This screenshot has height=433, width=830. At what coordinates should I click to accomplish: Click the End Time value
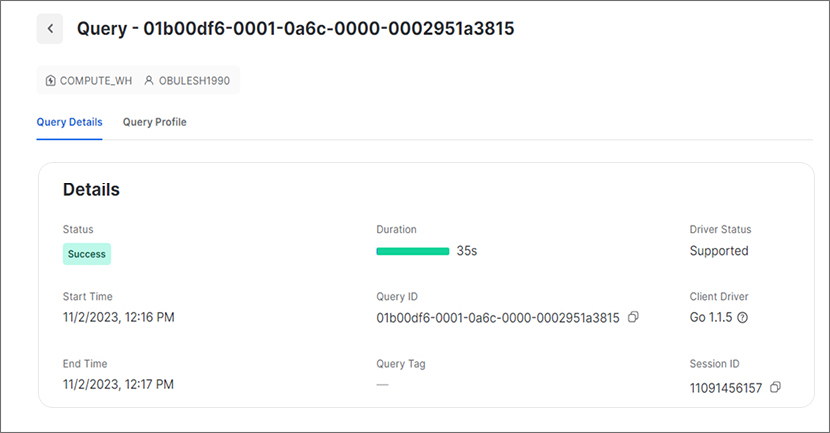[118, 384]
